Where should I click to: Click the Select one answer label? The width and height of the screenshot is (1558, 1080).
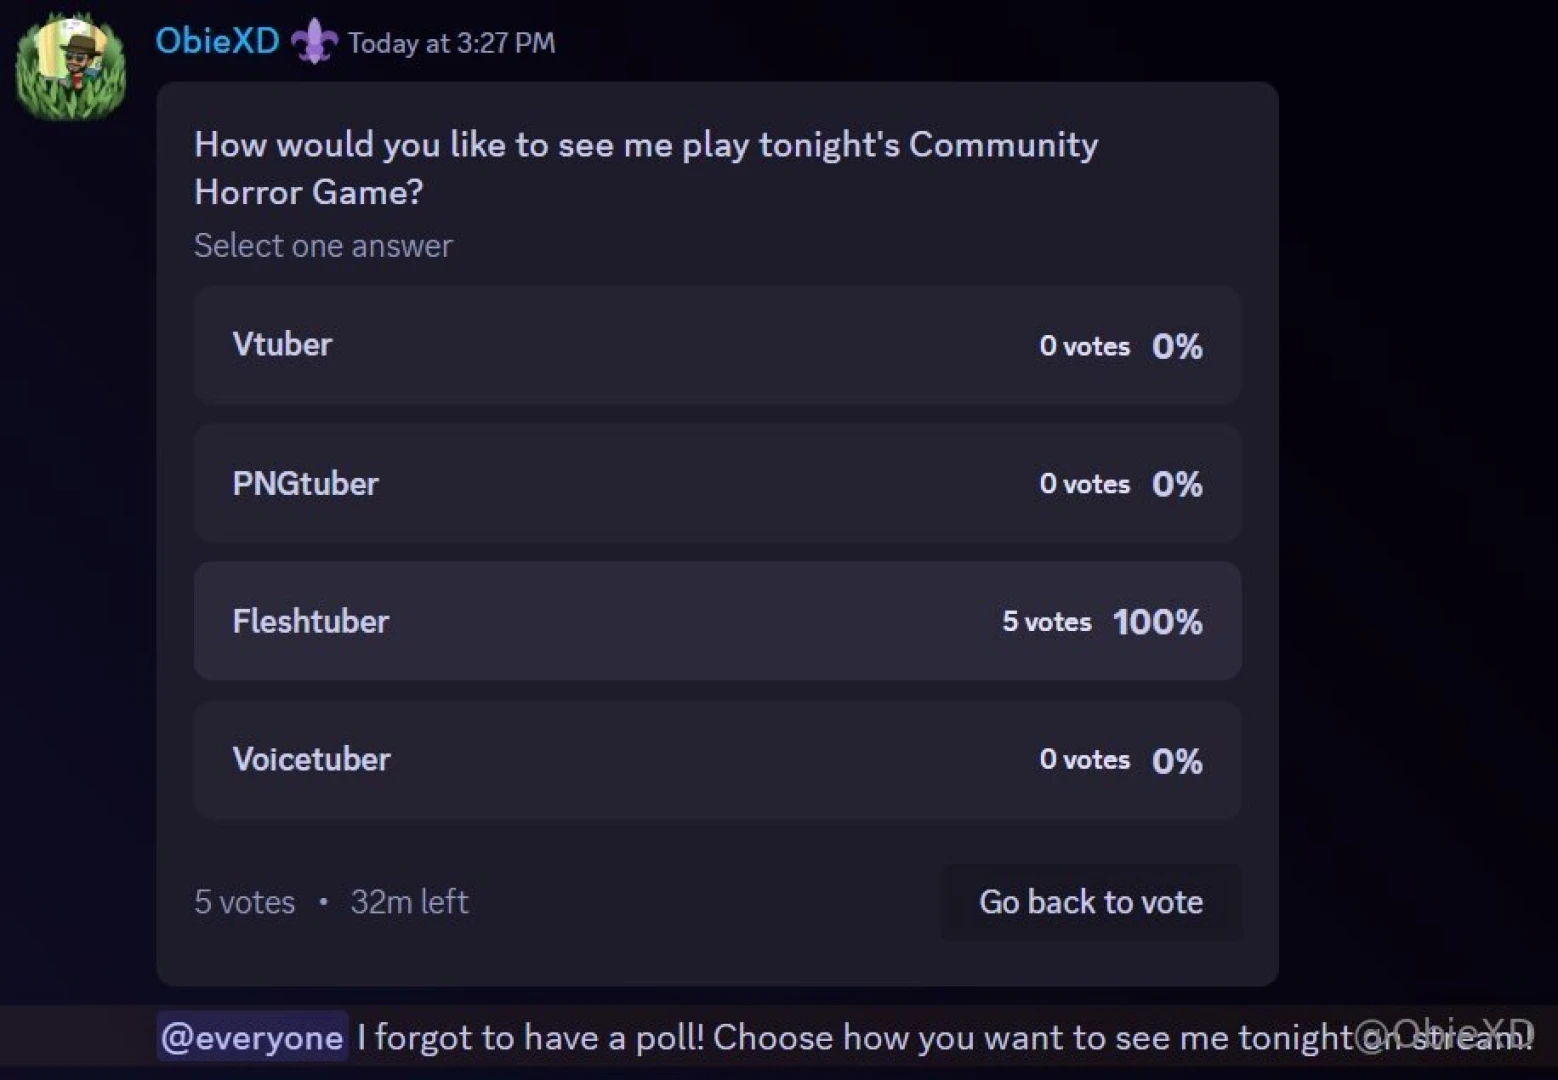pyautogui.click(x=323, y=245)
